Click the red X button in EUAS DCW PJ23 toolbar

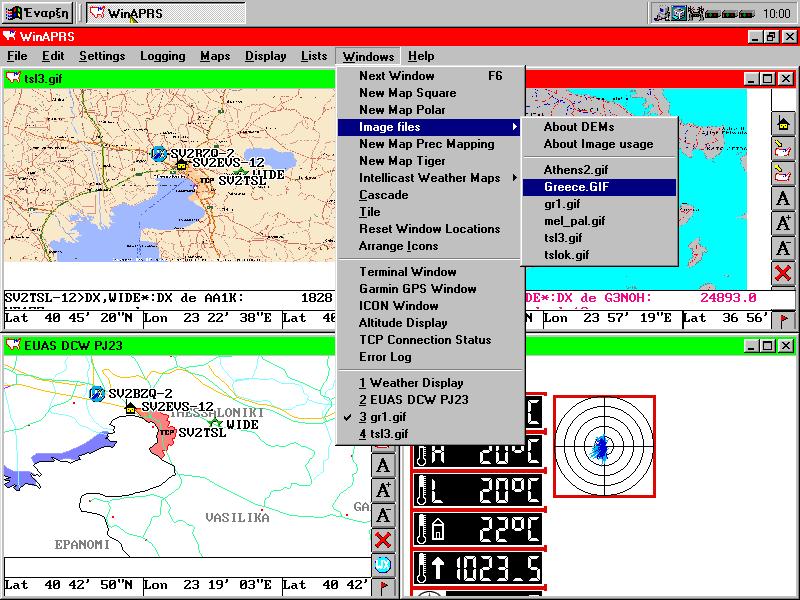[383, 540]
